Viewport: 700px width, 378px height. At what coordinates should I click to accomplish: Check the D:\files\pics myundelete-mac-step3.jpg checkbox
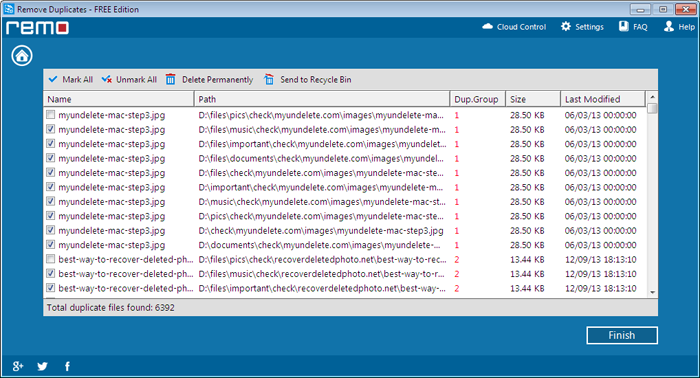coord(50,115)
